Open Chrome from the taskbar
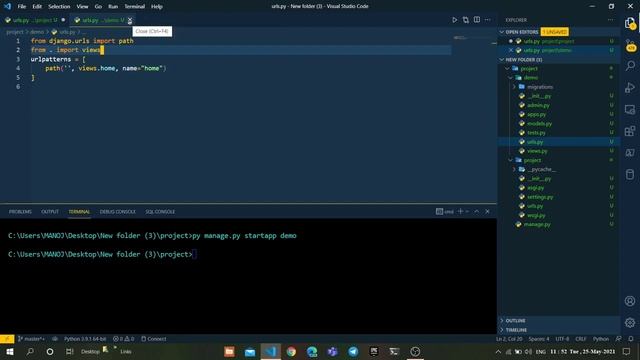The width and height of the screenshot is (640, 360). [x=291, y=351]
